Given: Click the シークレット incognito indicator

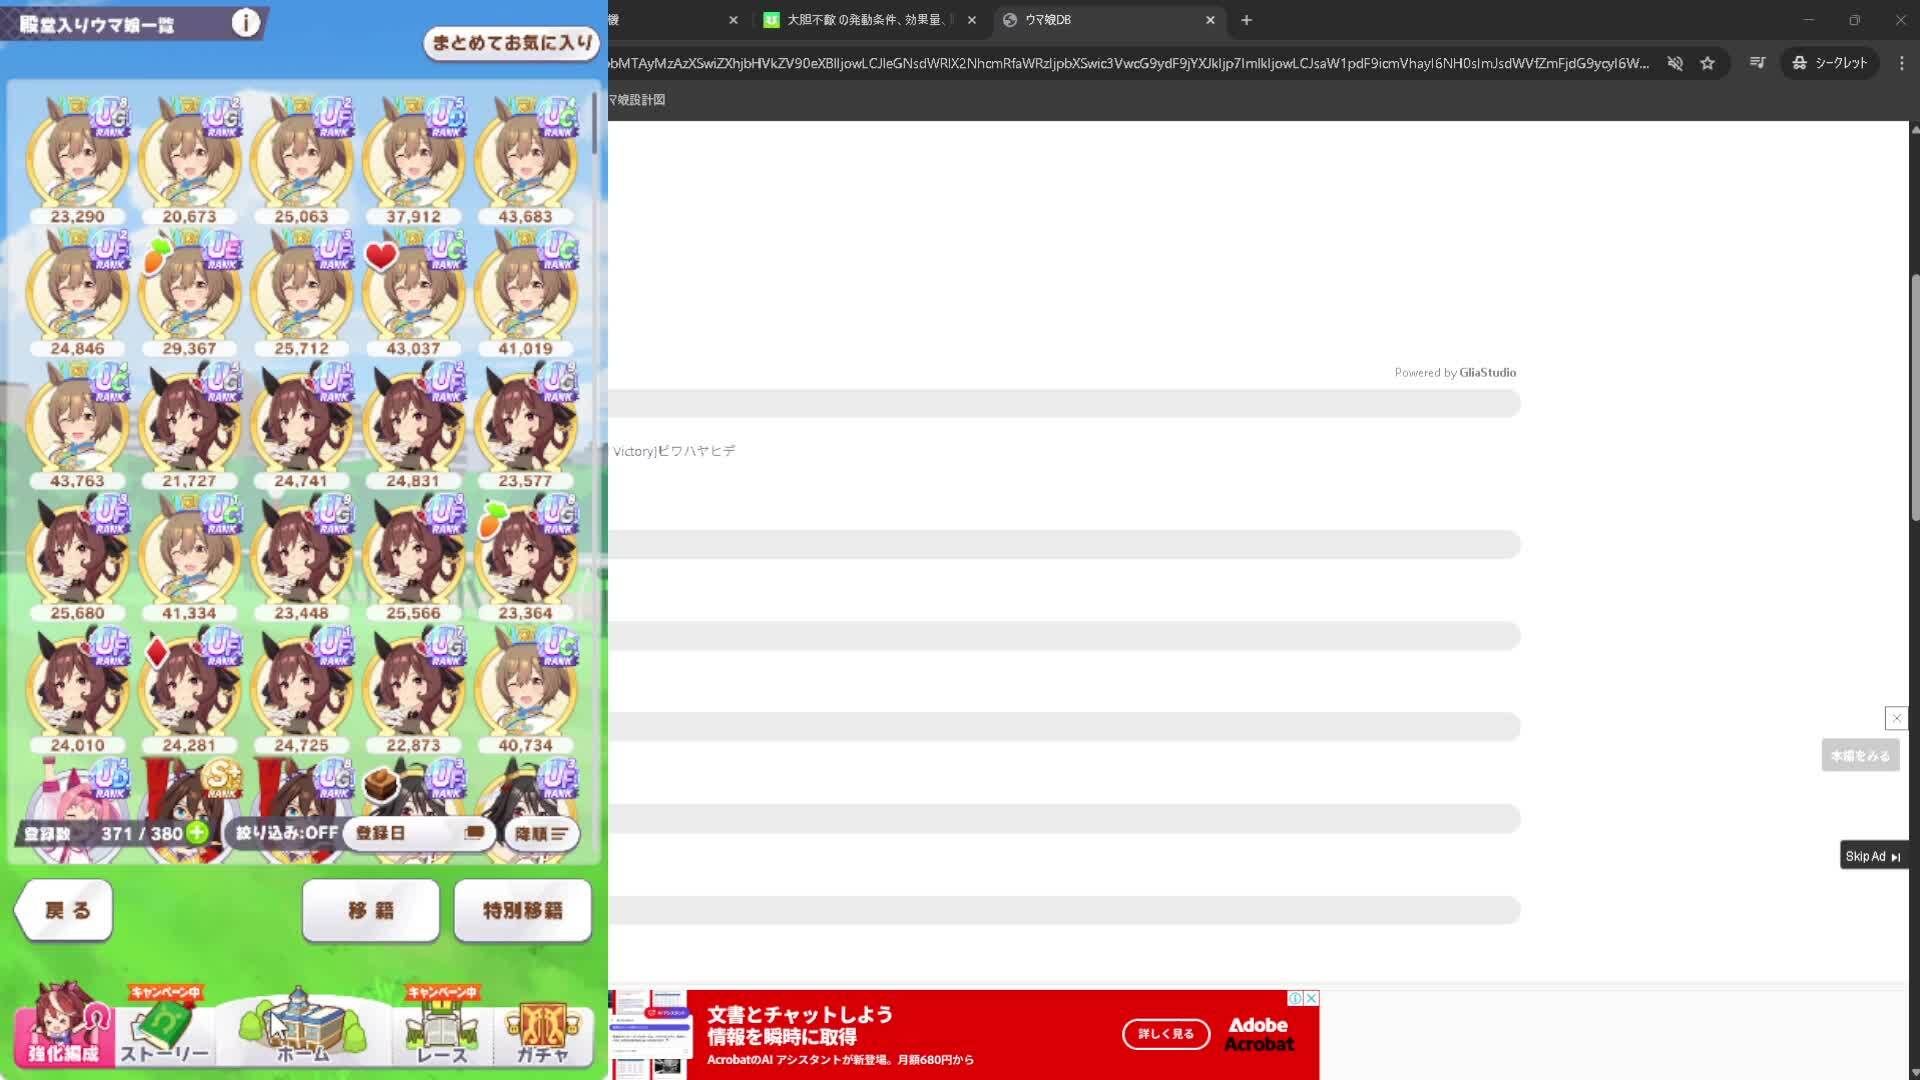Looking at the screenshot, I should point(1830,63).
